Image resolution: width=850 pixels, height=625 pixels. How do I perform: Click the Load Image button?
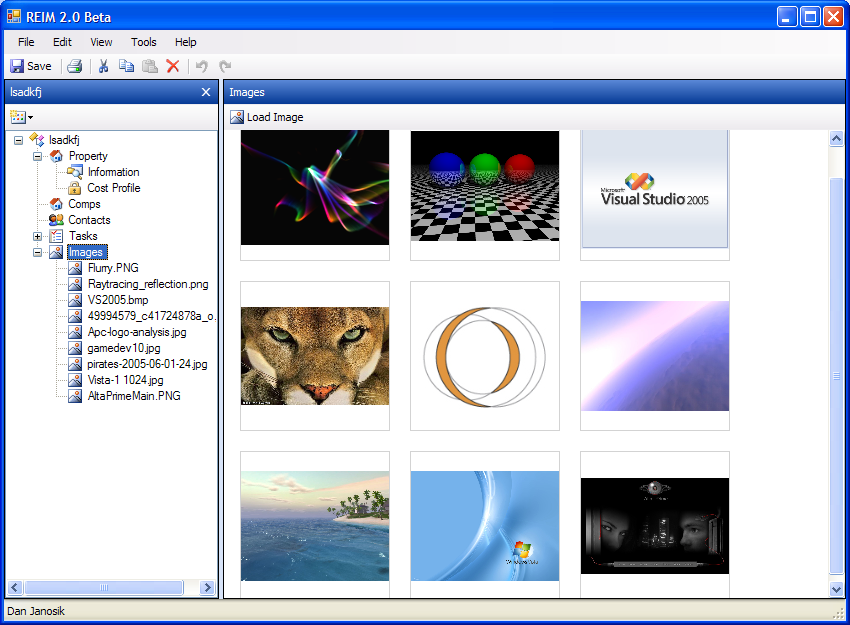pos(267,117)
